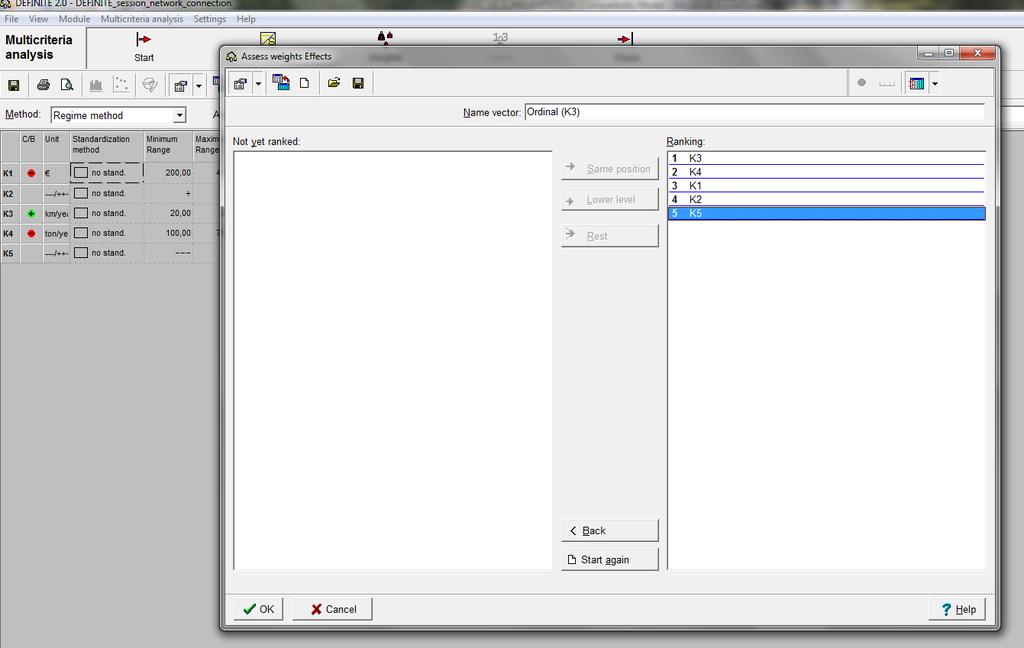Click the import table icon in dialog toolbar
This screenshot has height=648, width=1024.
281,82
